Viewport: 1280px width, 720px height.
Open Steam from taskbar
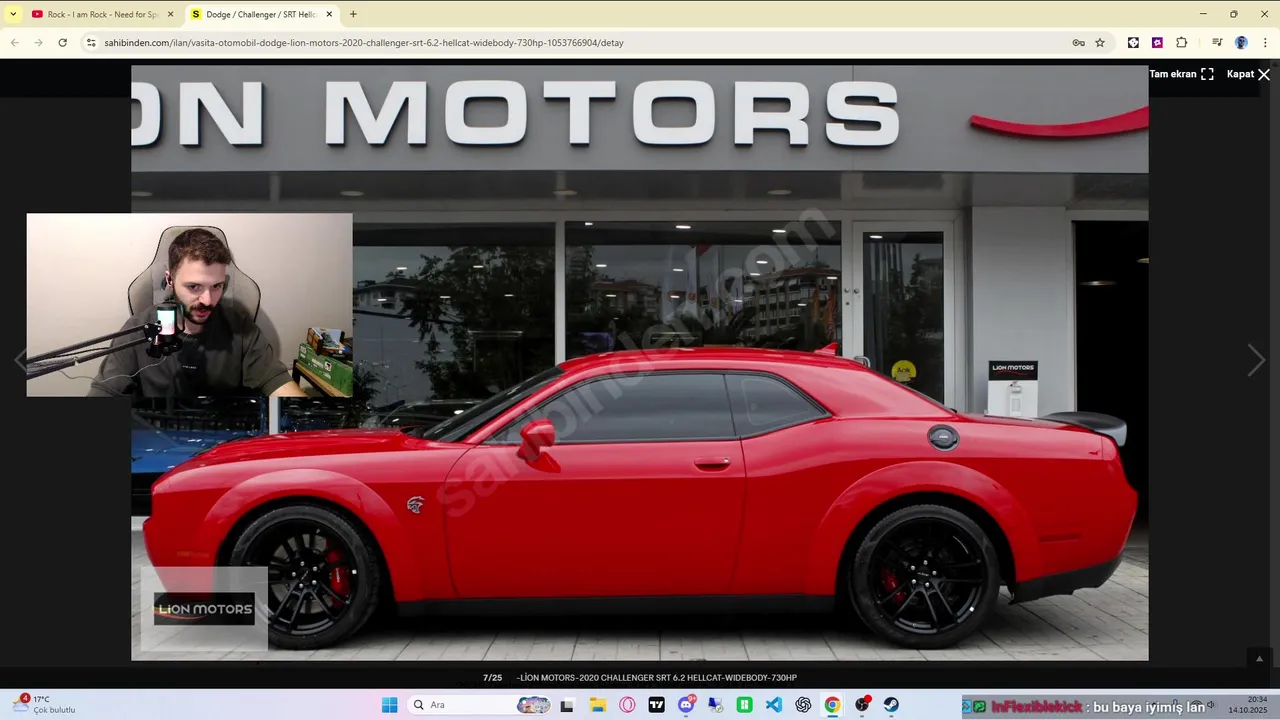pos(891,705)
